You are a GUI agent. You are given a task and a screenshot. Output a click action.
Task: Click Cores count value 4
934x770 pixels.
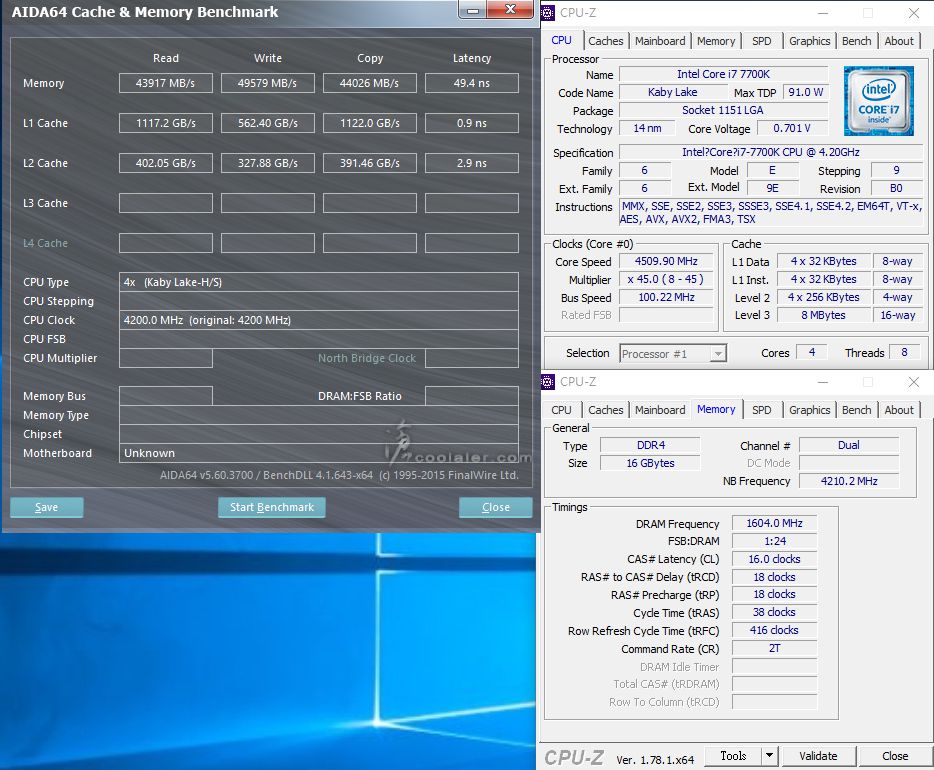pos(812,353)
